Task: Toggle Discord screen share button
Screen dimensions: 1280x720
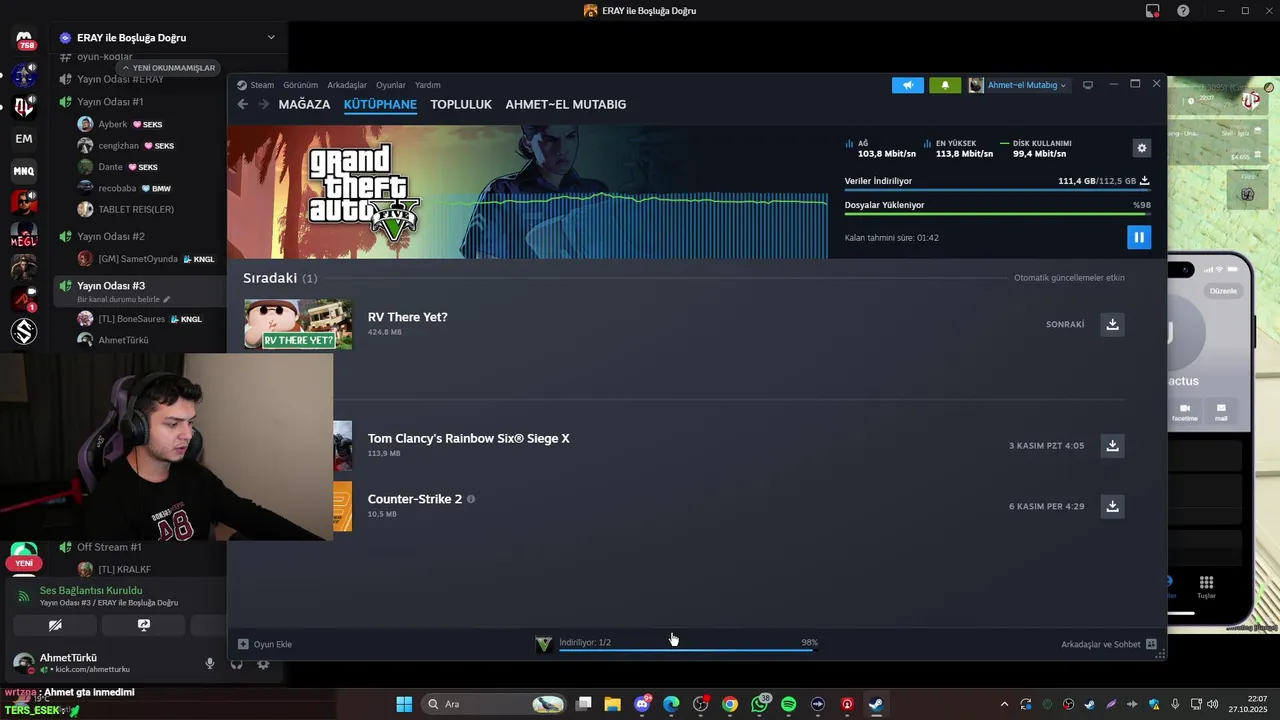Action: (x=143, y=625)
